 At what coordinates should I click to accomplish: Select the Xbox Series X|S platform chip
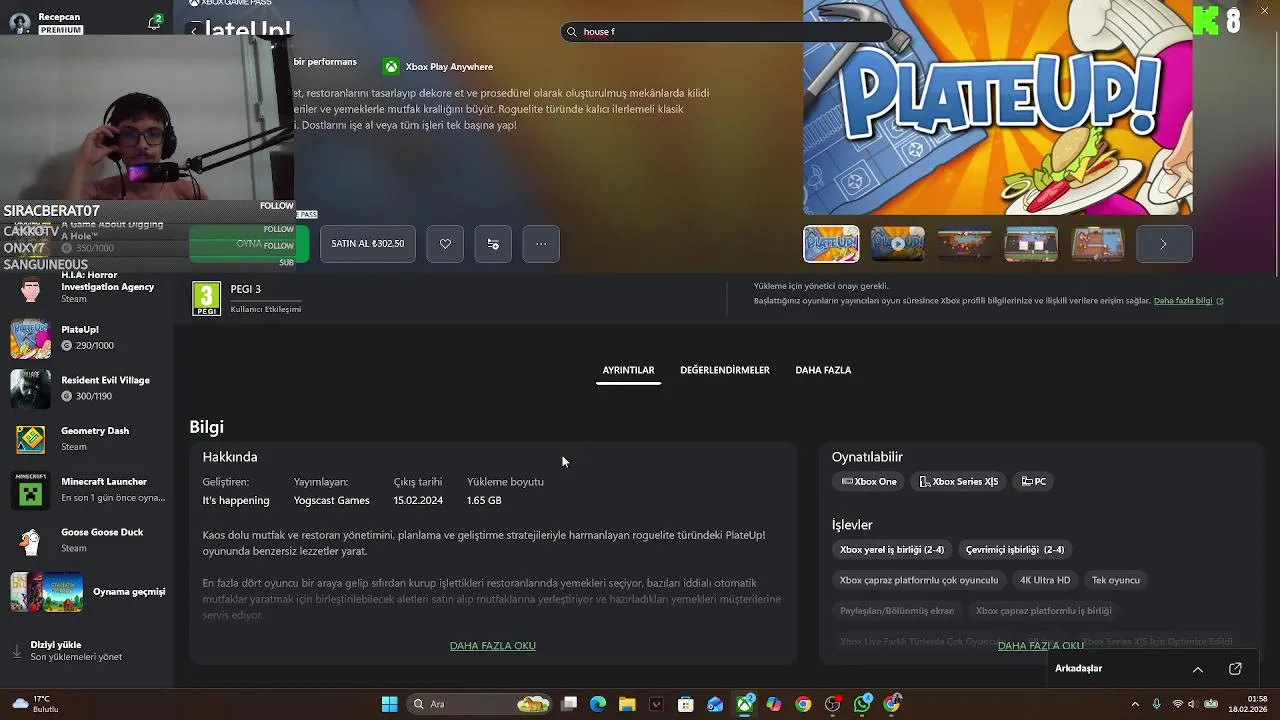tap(958, 482)
